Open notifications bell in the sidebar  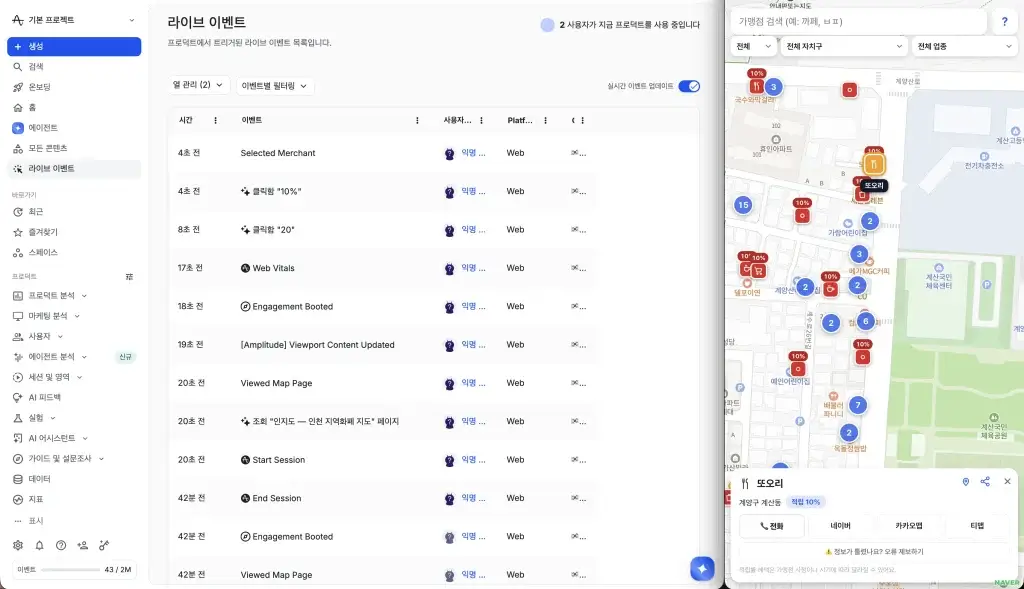pyautogui.click(x=39, y=545)
